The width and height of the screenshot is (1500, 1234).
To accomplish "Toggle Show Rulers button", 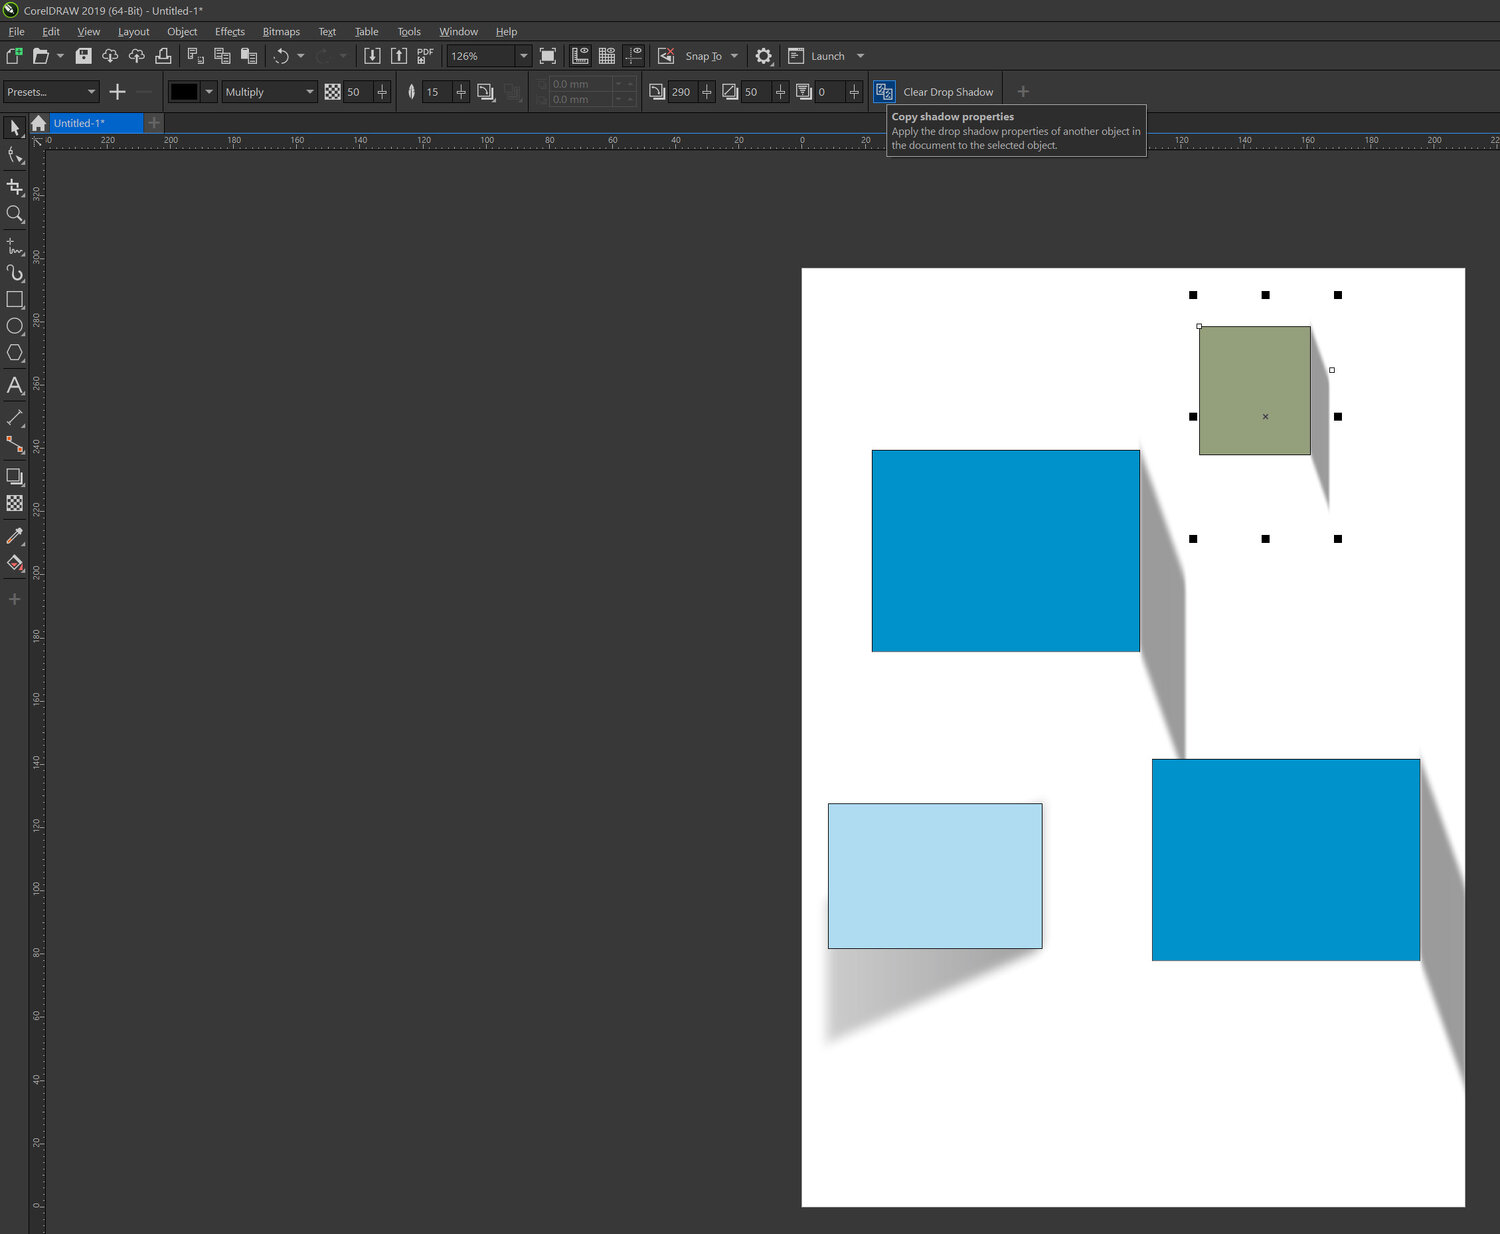I will click(x=580, y=56).
